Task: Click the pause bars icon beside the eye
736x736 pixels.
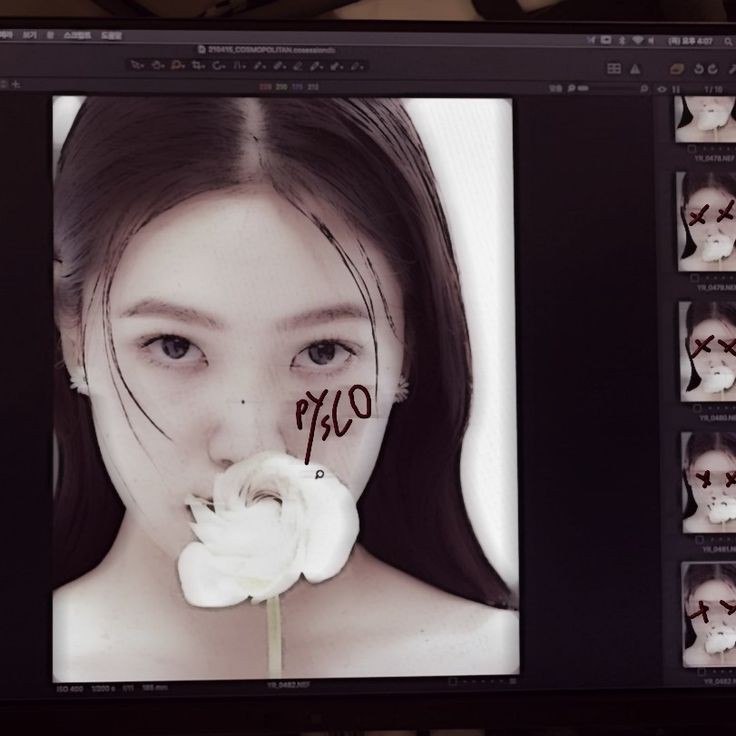Action: [x=676, y=89]
